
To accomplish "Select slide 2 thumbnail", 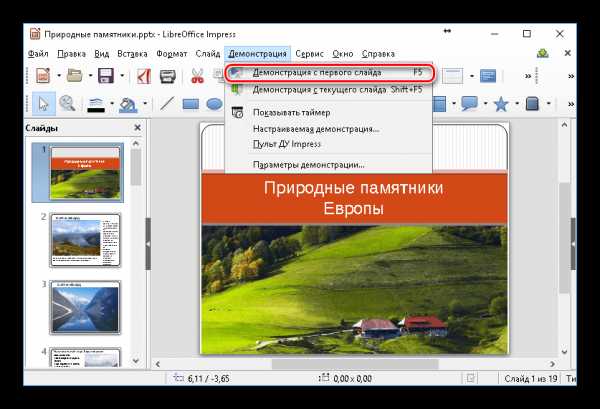I will [x=85, y=240].
